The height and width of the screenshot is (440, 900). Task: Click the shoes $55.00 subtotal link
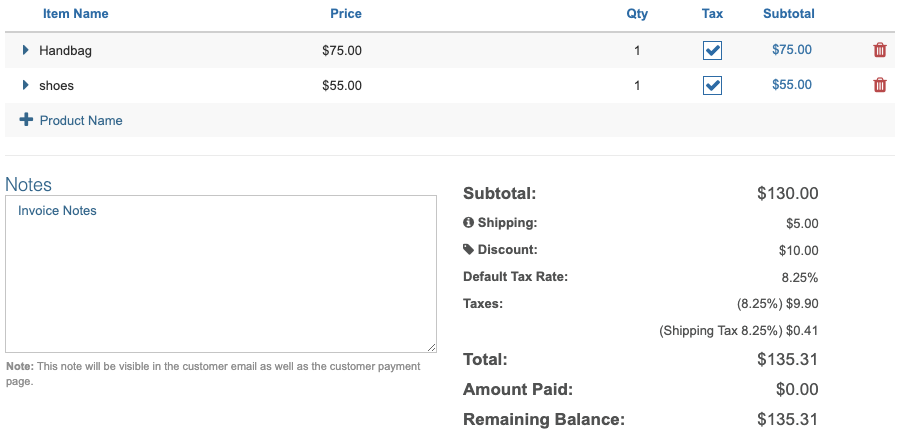click(x=792, y=85)
